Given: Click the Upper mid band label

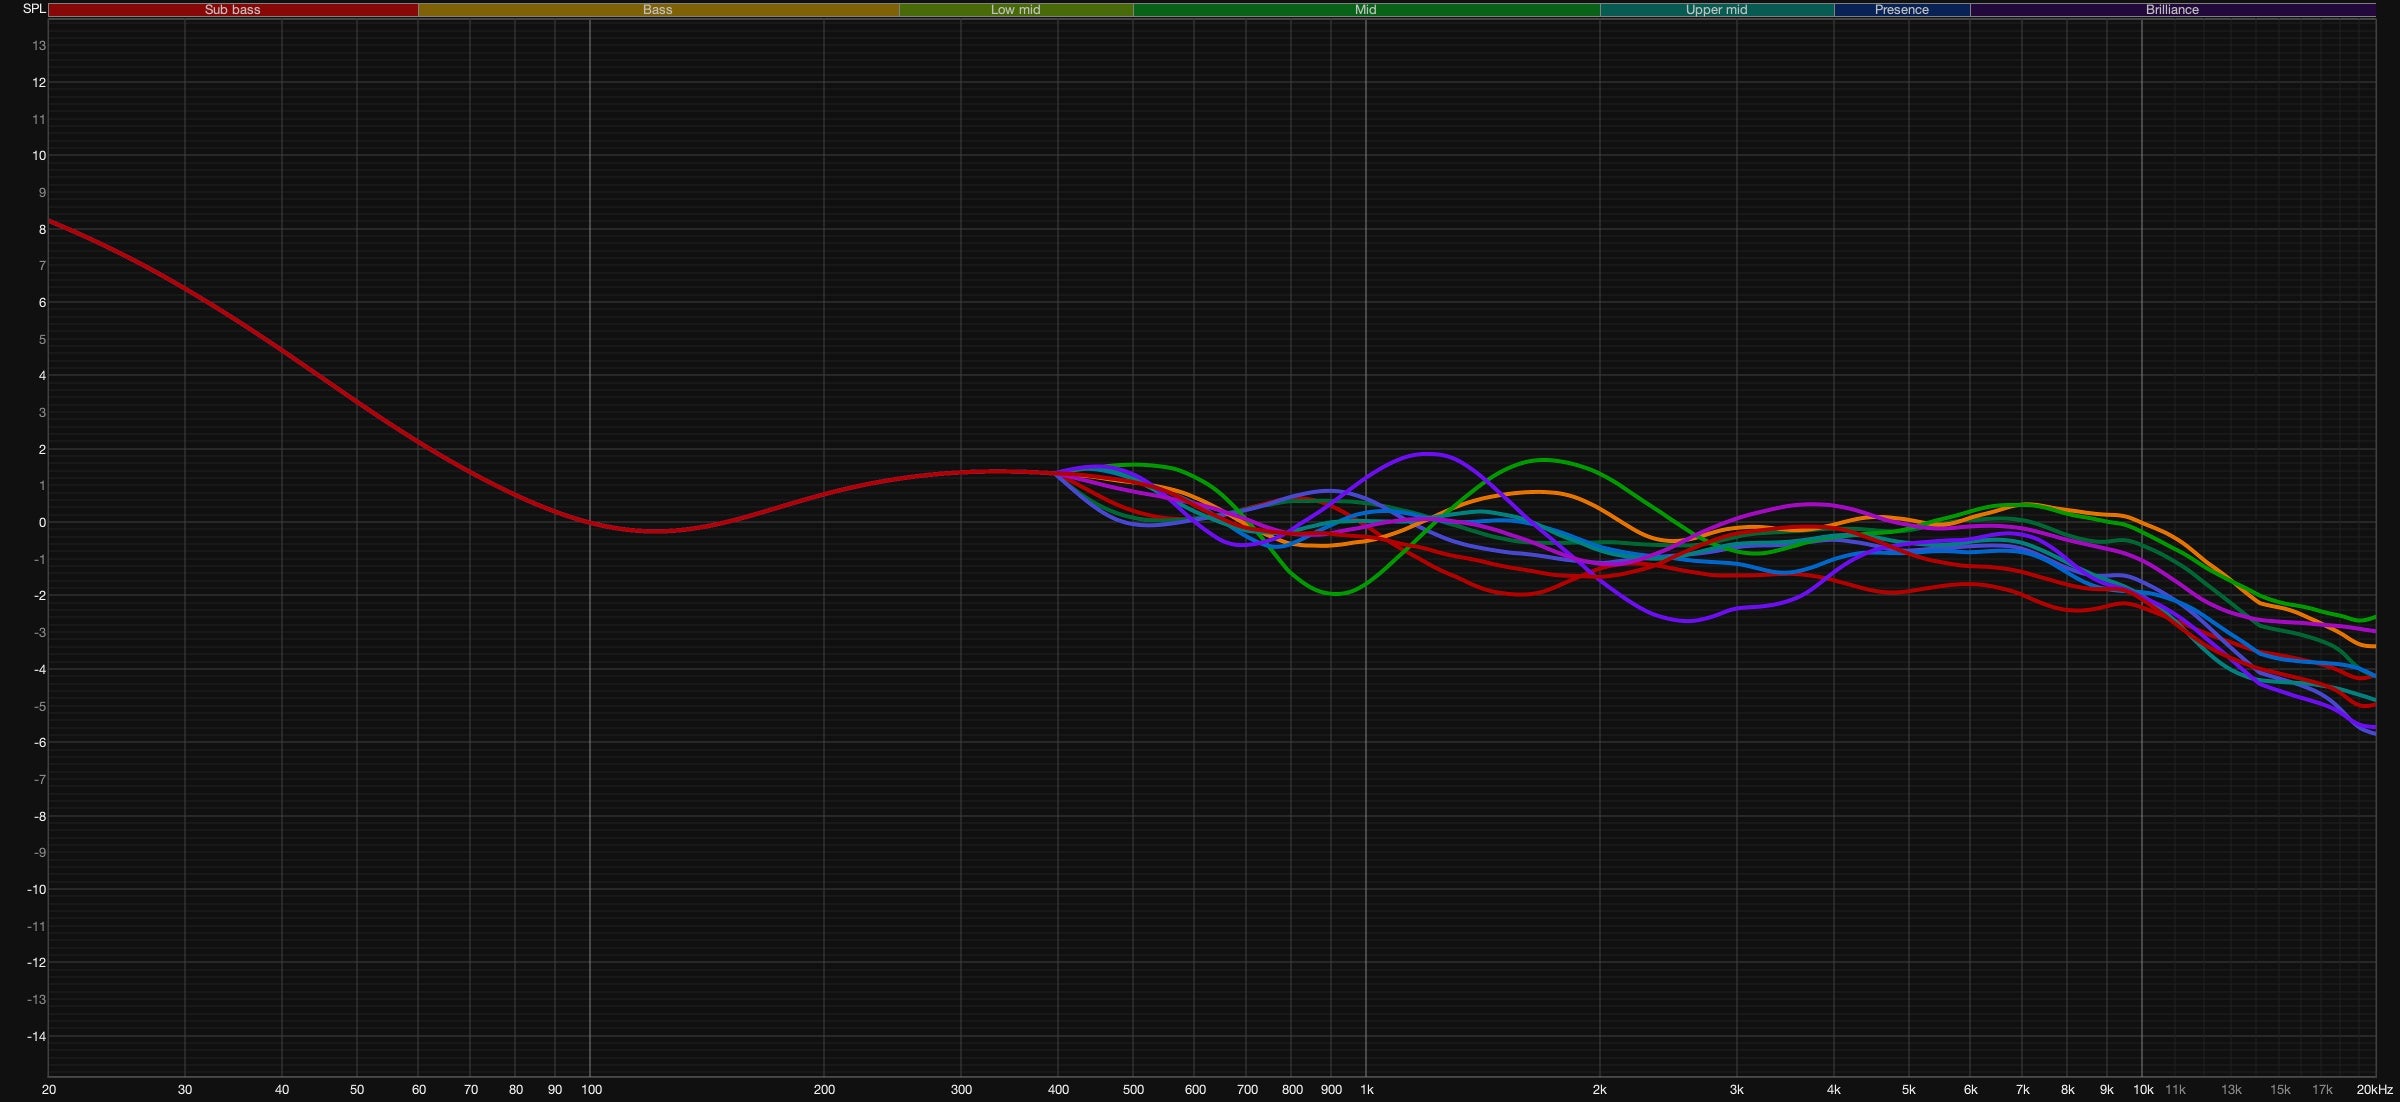Looking at the screenshot, I should click(1716, 9).
